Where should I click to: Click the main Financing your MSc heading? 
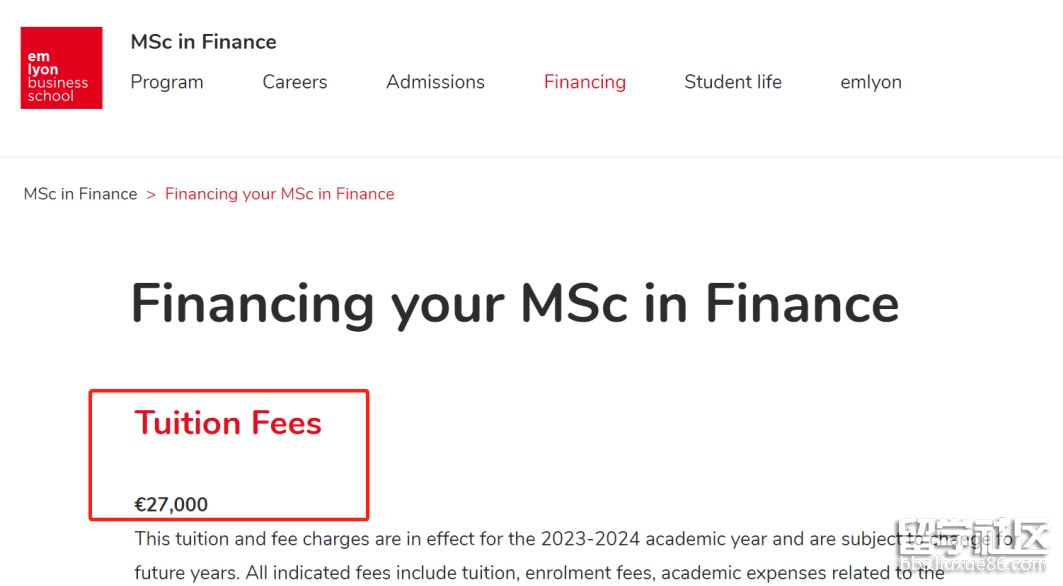point(515,303)
